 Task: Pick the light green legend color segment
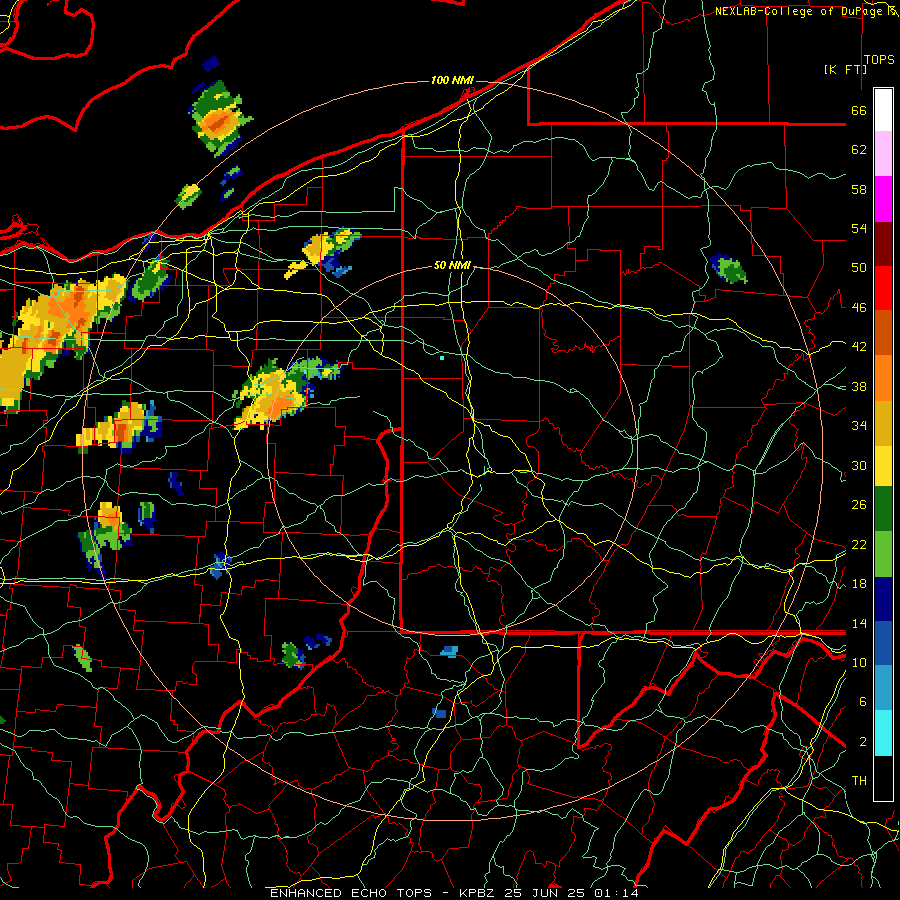click(883, 554)
